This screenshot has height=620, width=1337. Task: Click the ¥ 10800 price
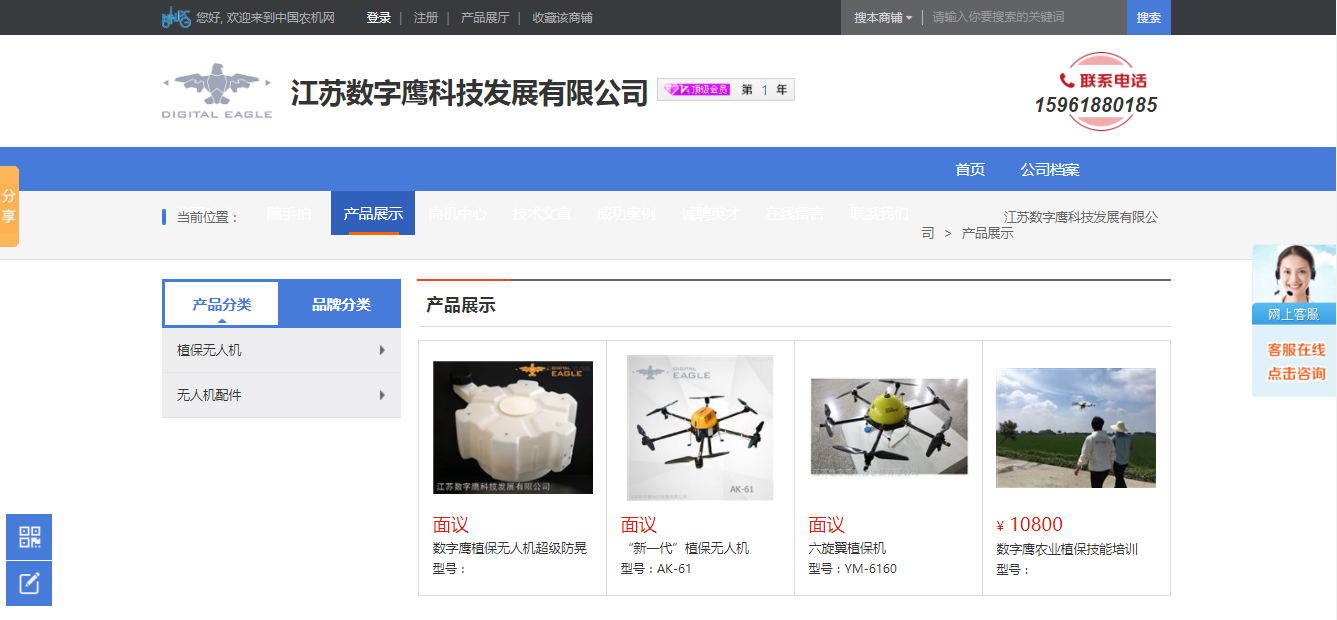tap(1030, 525)
